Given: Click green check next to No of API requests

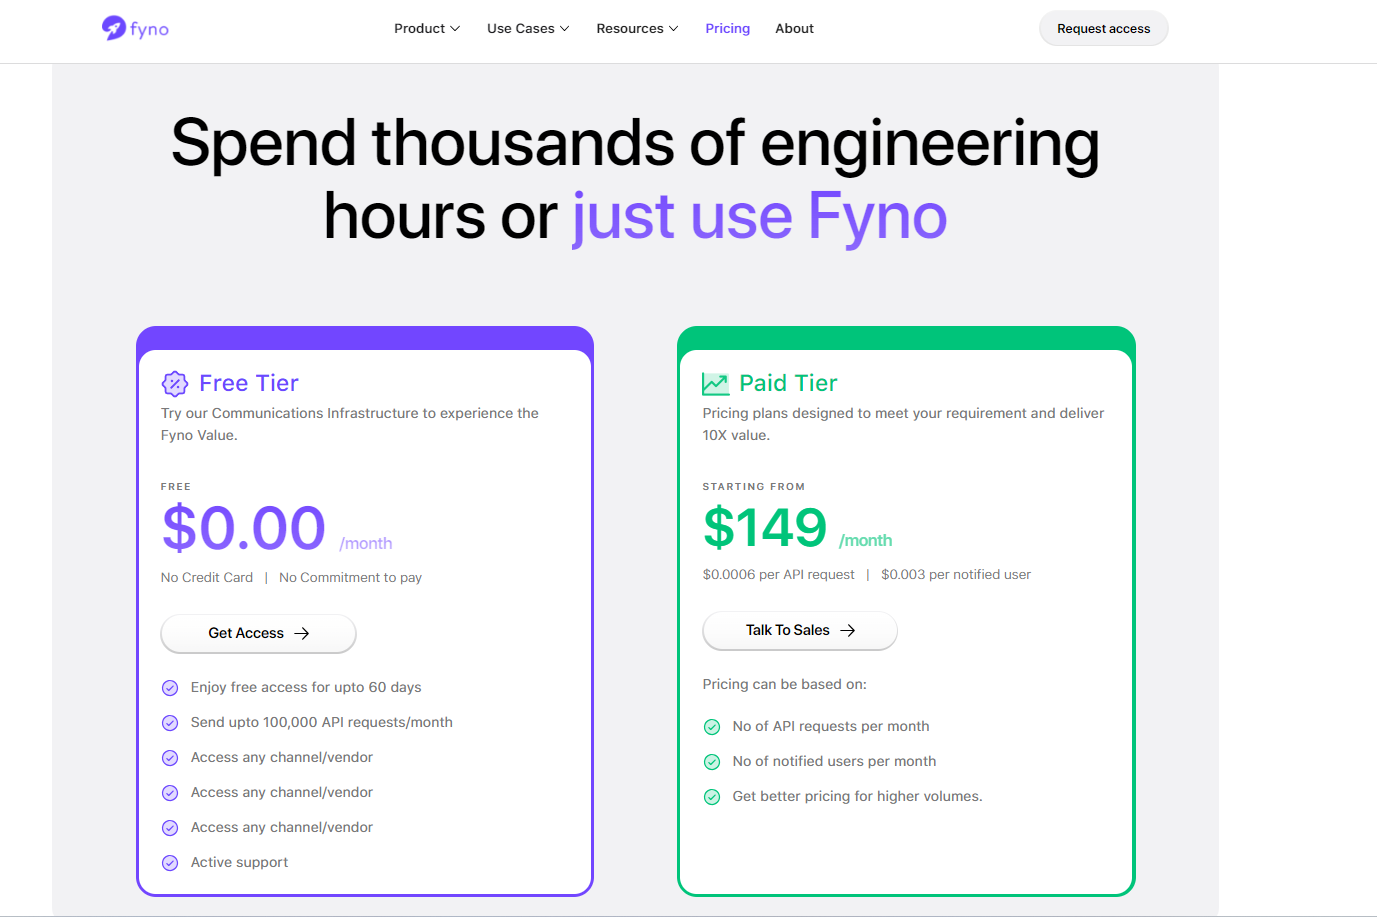Looking at the screenshot, I should (x=712, y=727).
